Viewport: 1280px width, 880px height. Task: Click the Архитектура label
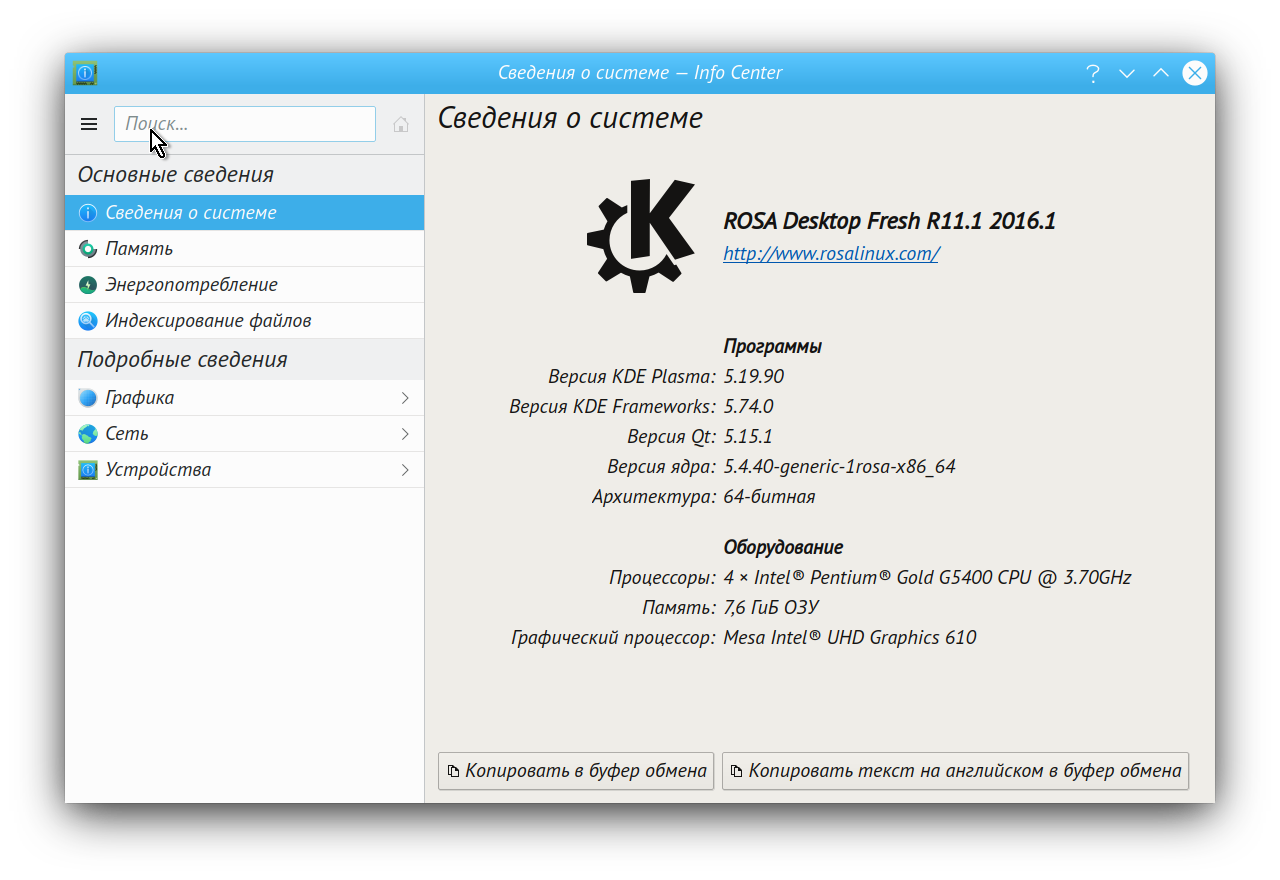pos(654,497)
